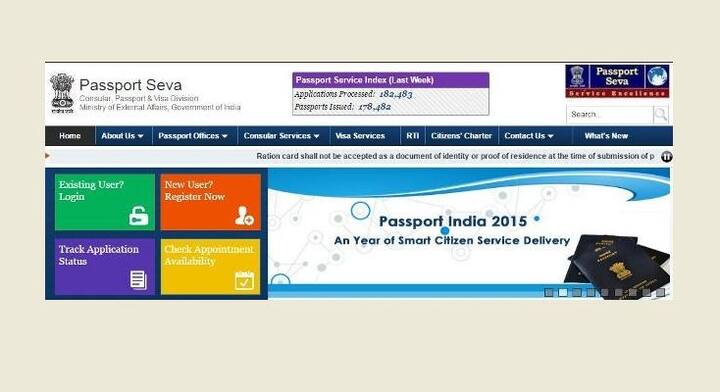Click the Passport Seva Service Excellence badge
720x392 pixels.
617,81
